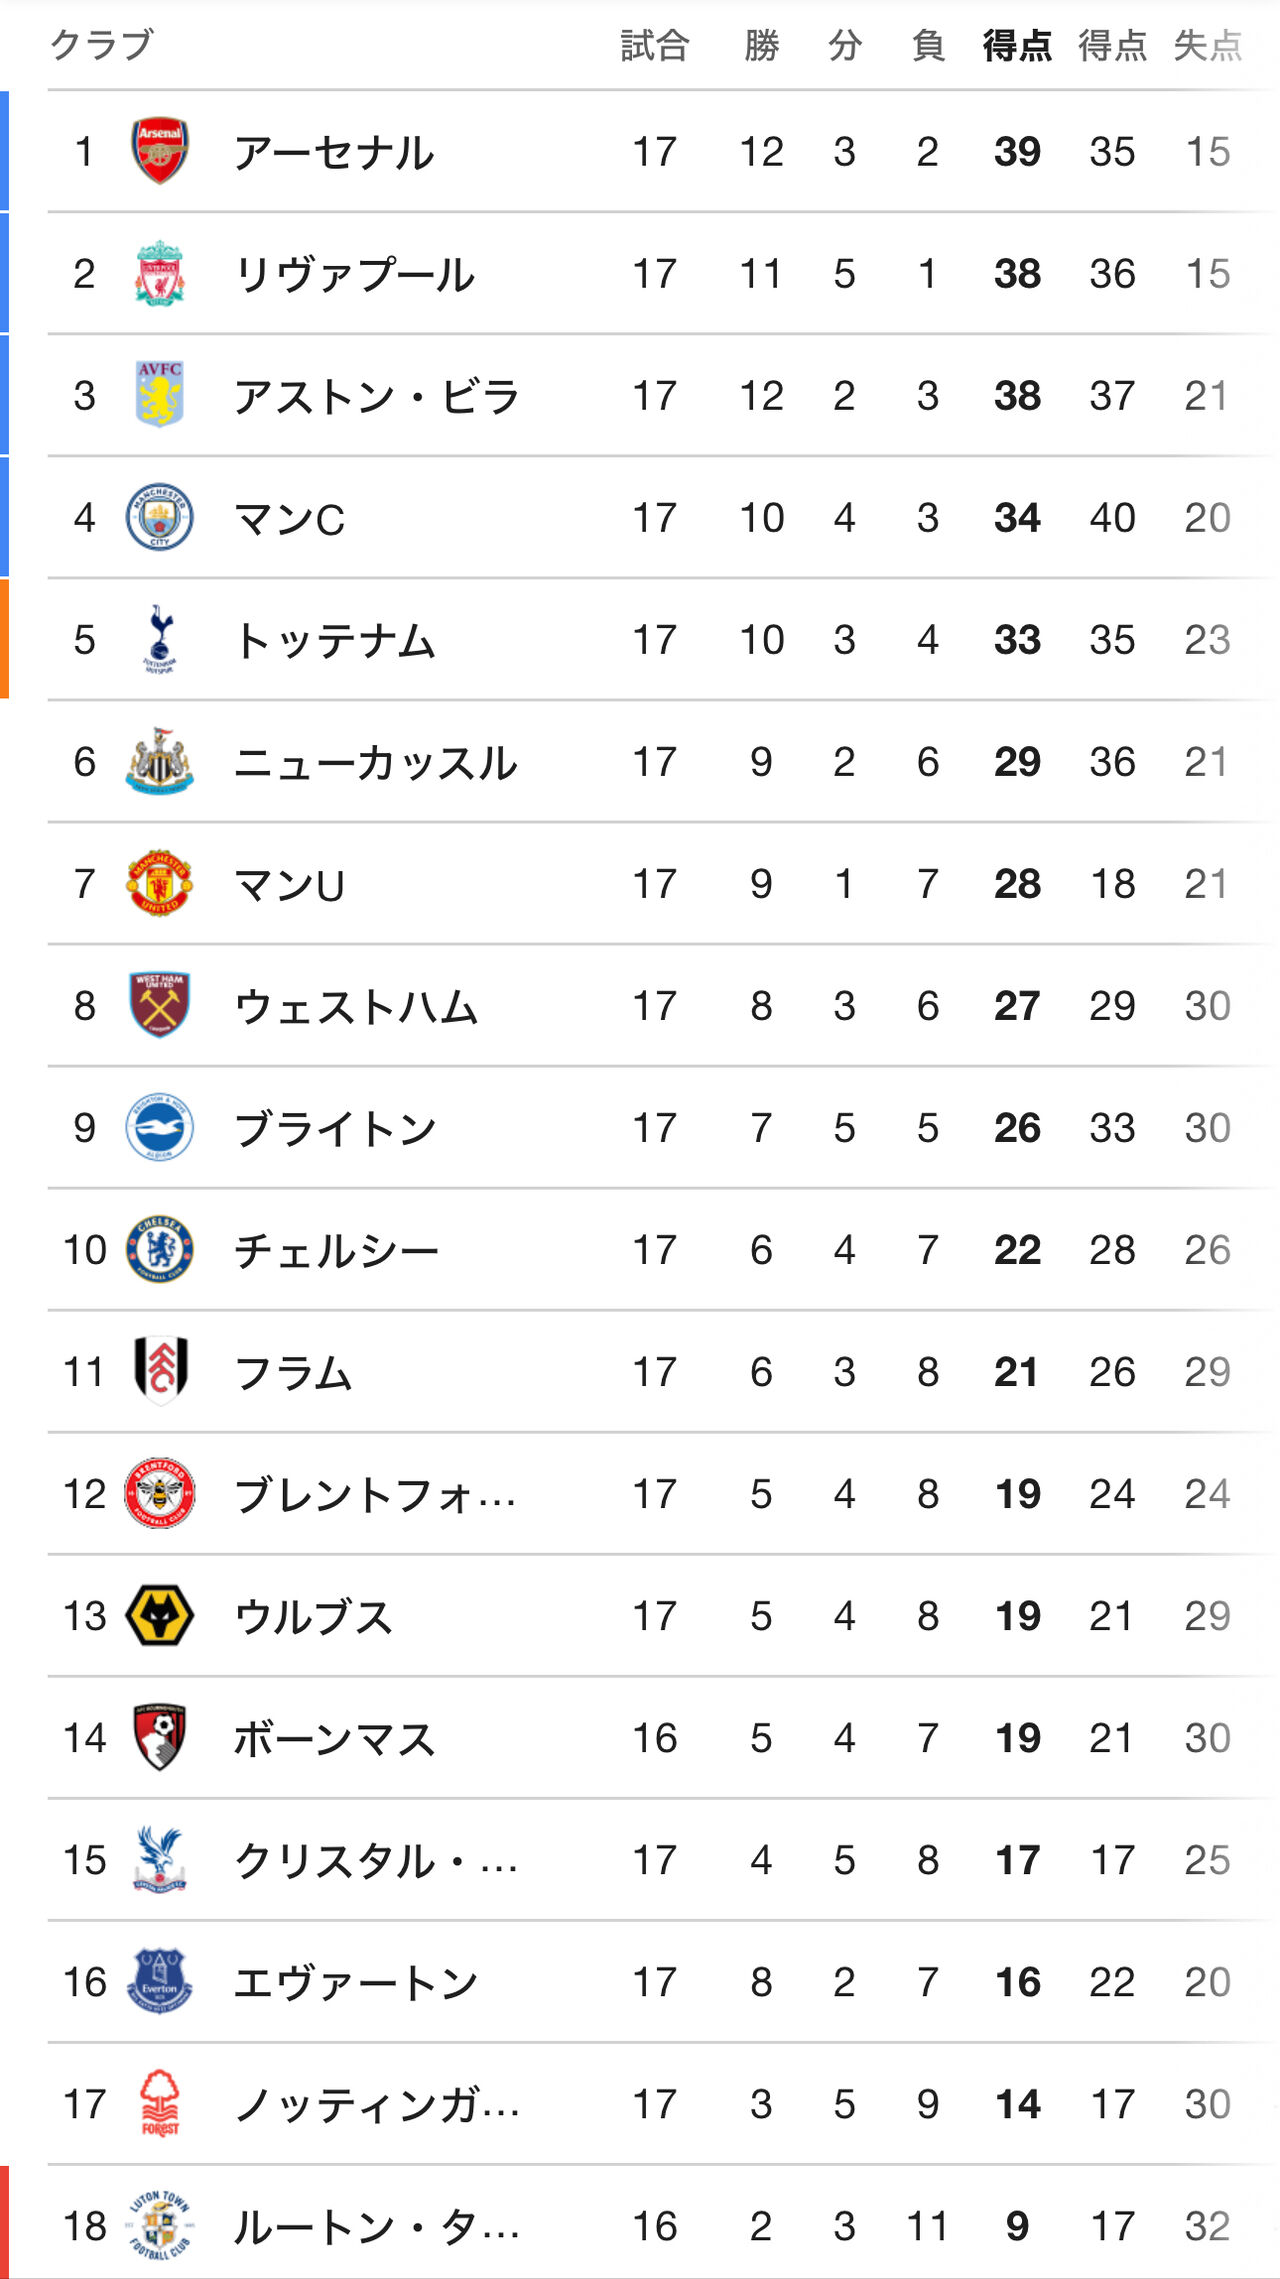Click the Everton club crest

coord(160,1981)
